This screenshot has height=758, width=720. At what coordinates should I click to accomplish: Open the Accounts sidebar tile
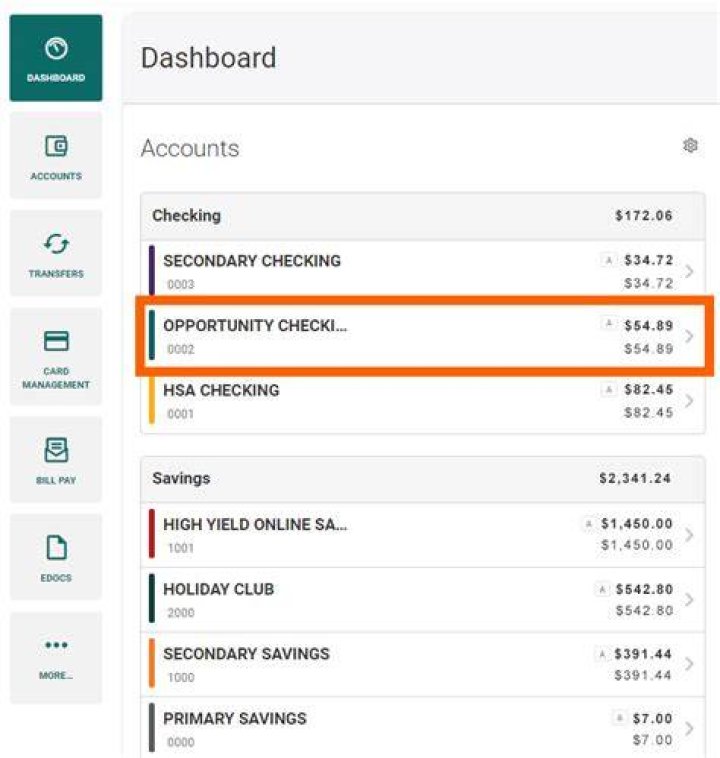pos(56,155)
